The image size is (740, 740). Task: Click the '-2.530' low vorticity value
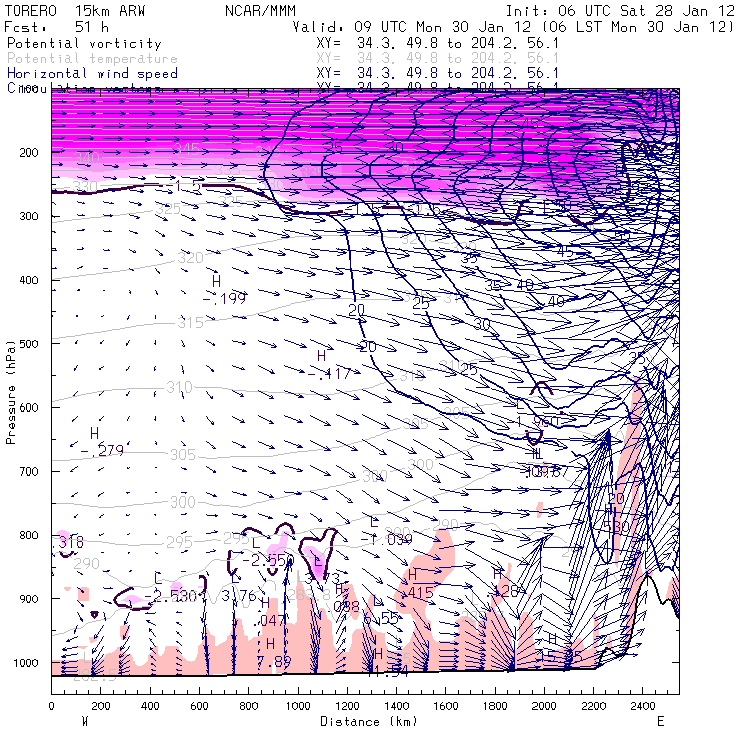170,597
